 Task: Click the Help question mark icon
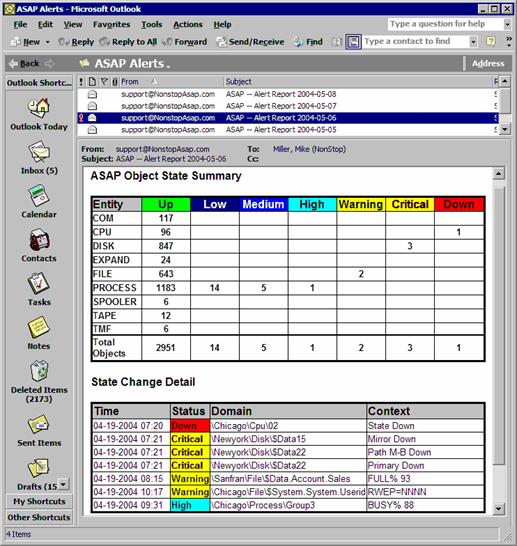(x=491, y=42)
